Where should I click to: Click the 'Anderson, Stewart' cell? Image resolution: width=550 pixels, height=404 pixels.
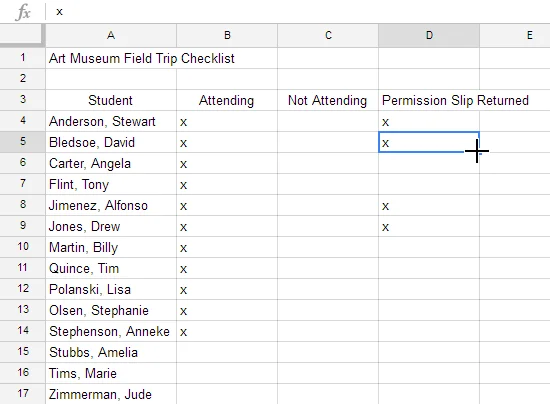[111, 121]
